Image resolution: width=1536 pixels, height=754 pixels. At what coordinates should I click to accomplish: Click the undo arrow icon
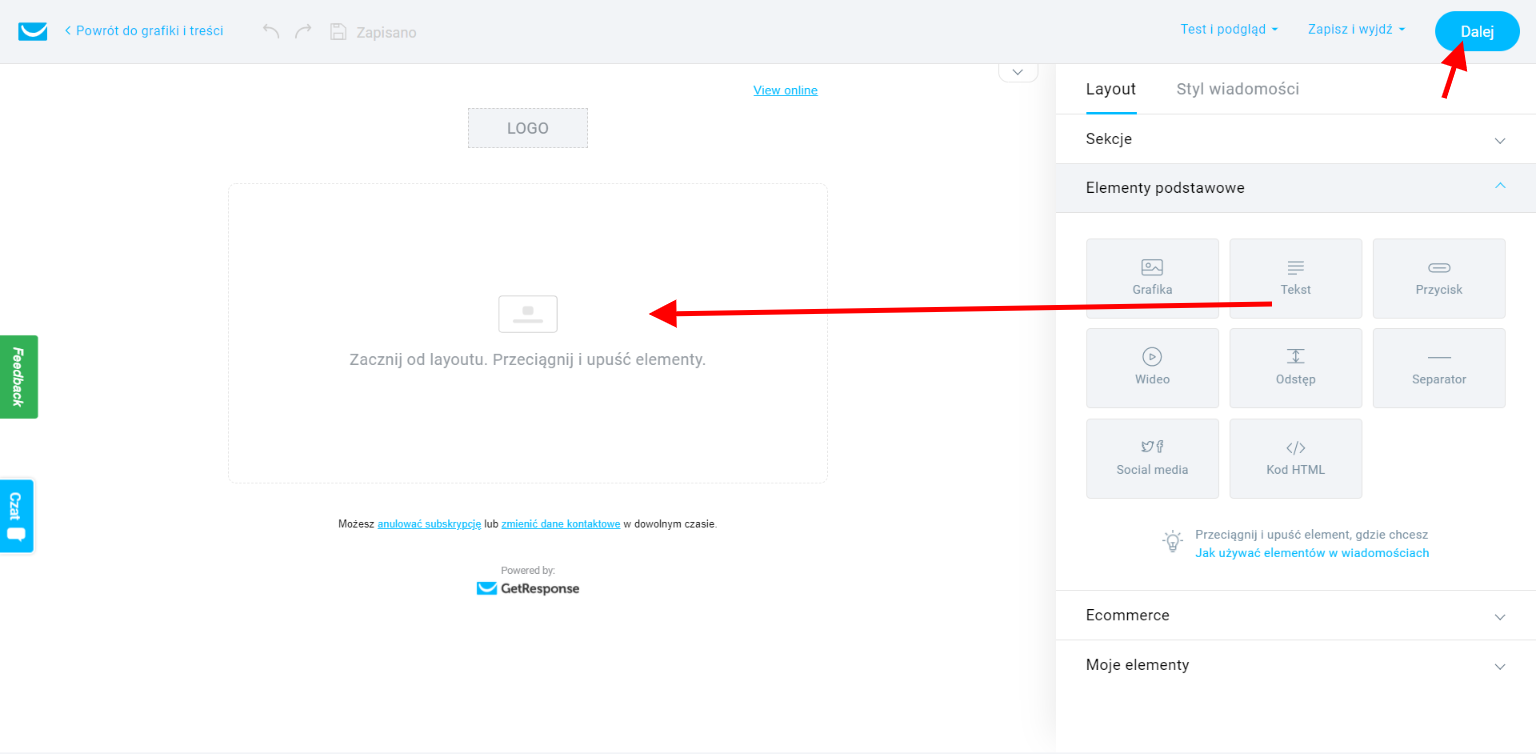[x=271, y=31]
